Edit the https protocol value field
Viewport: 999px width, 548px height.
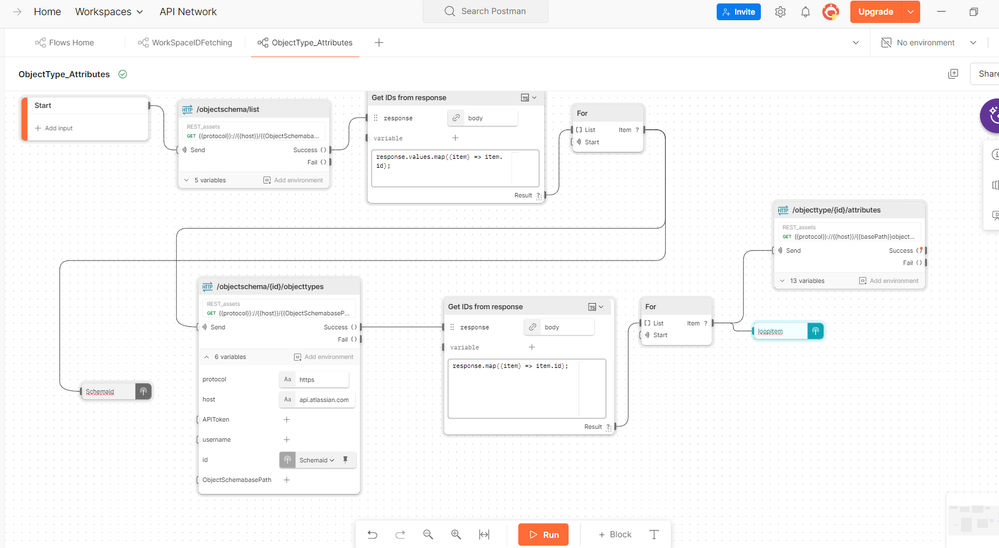(314, 379)
